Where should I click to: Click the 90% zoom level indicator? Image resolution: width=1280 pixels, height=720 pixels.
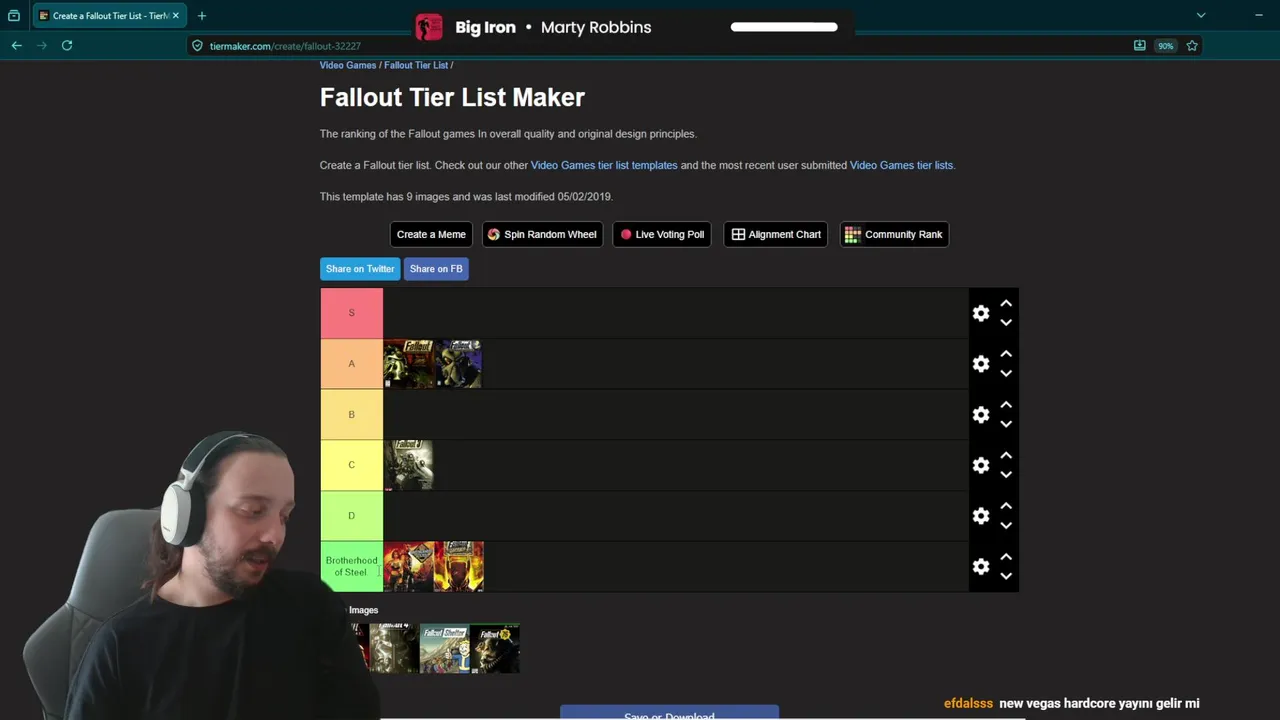pos(1165,46)
